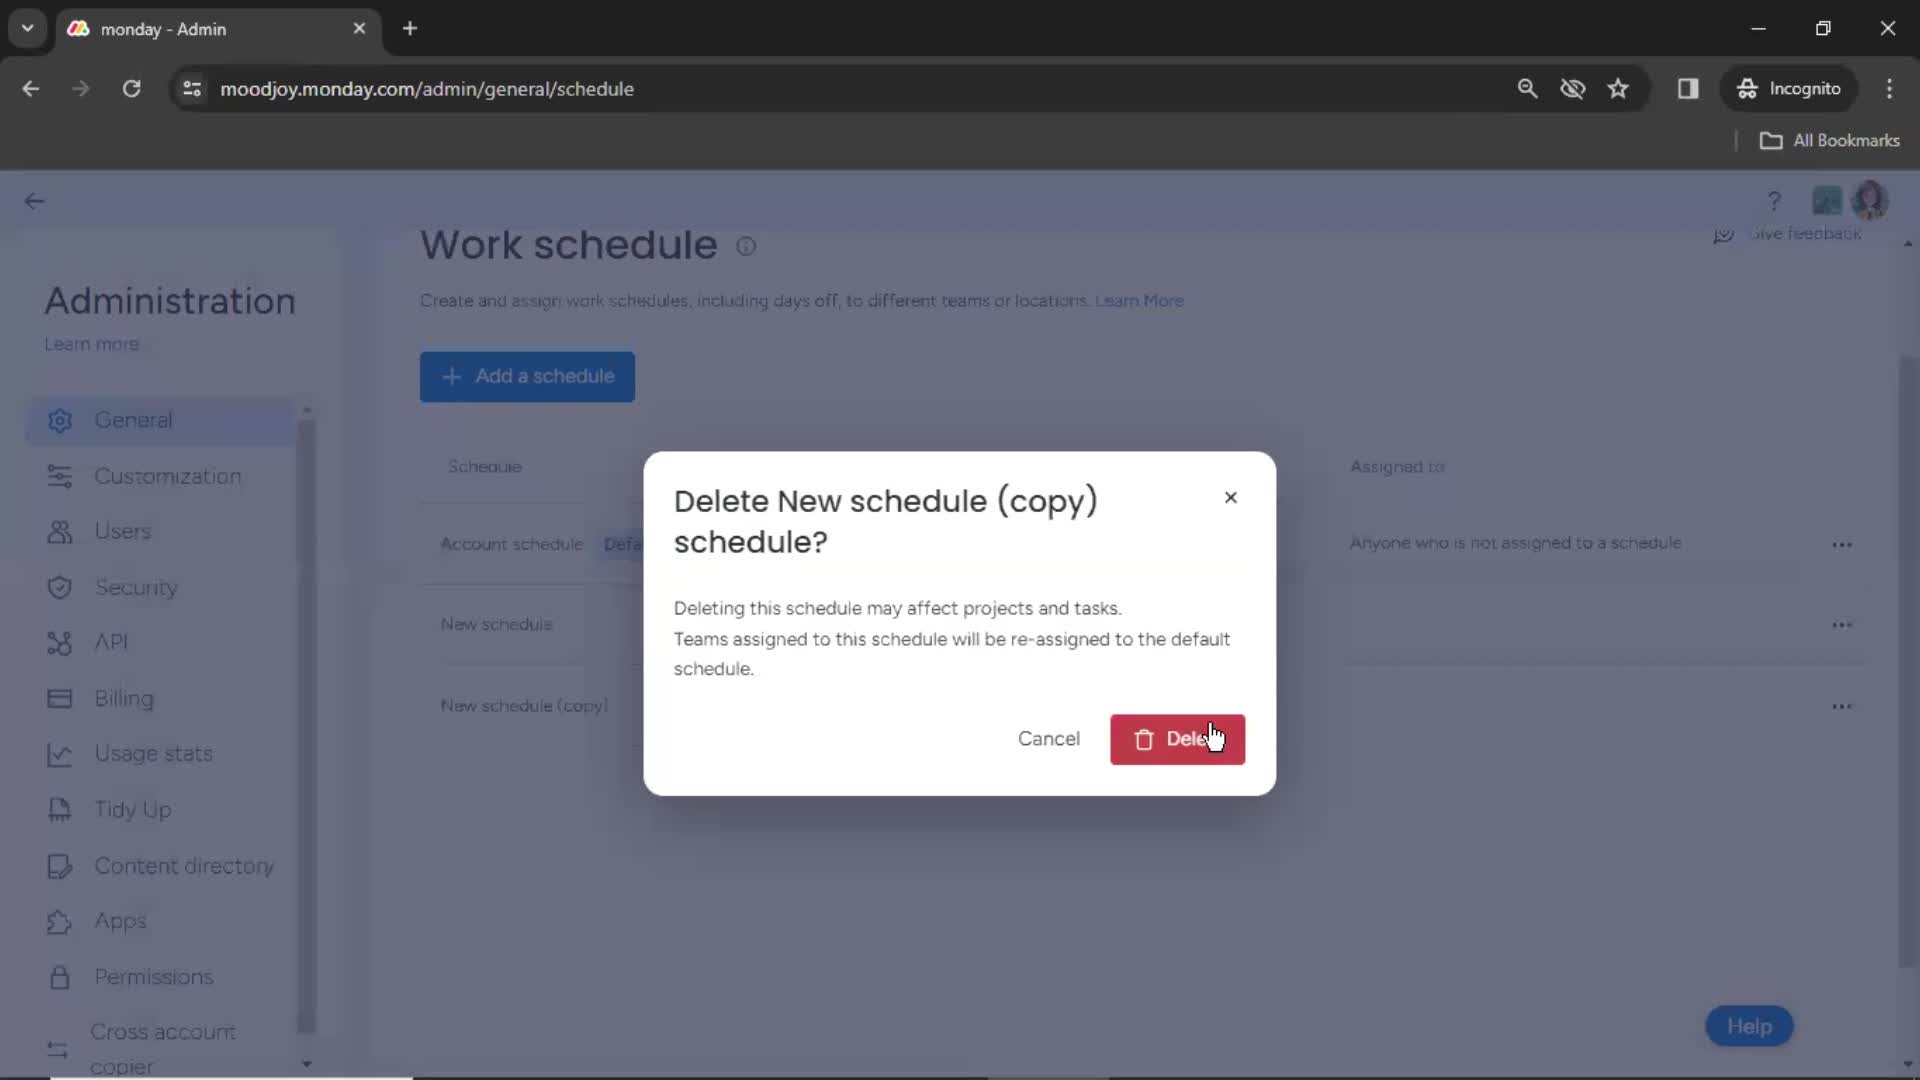The height and width of the screenshot is (1080, 1920).
Task: Click the Permissions section item
Action: pyautogui.click(x=153, y=976)
